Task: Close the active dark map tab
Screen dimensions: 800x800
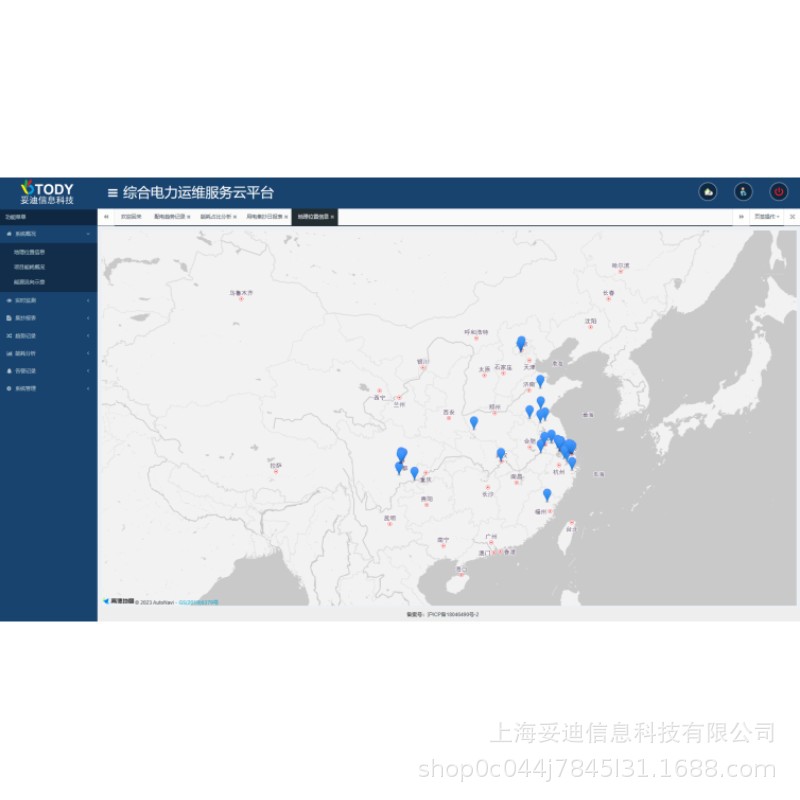Action: click(332, 217)
